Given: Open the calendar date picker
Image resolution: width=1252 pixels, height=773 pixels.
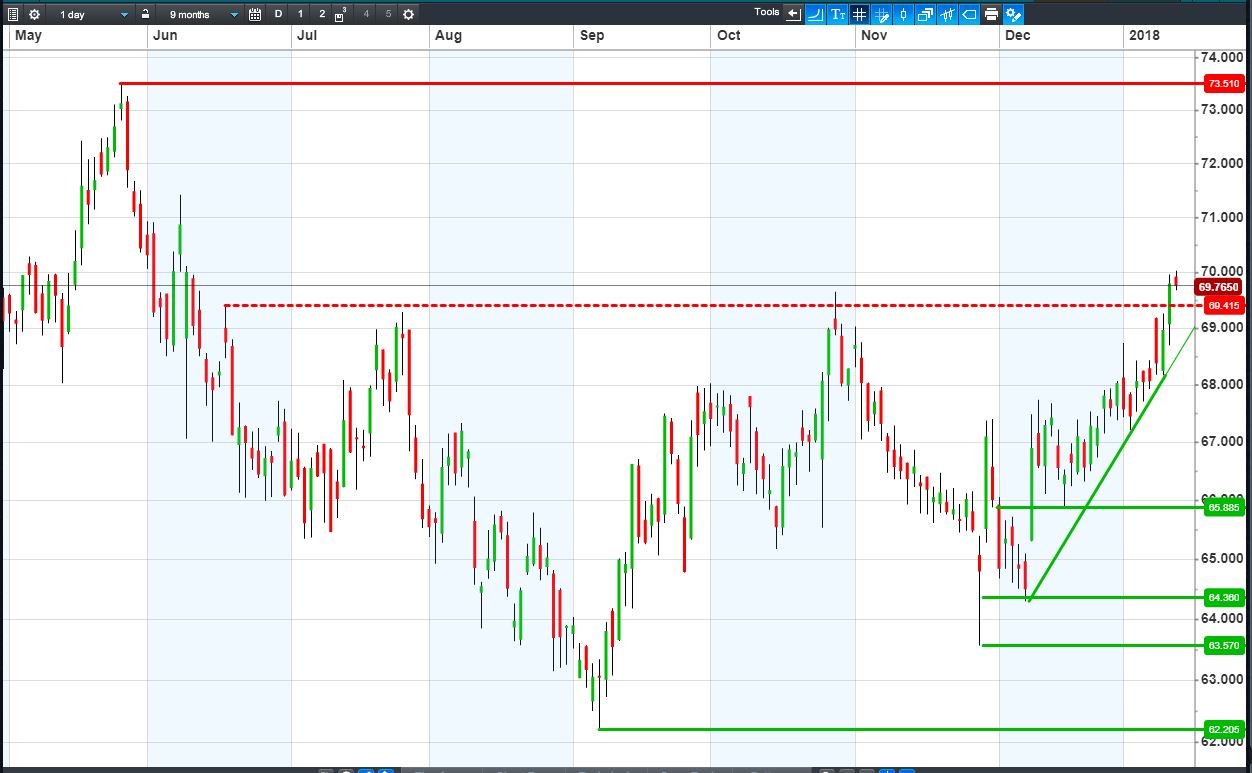Looking at the screenshot, I should (x=255, y=14).
